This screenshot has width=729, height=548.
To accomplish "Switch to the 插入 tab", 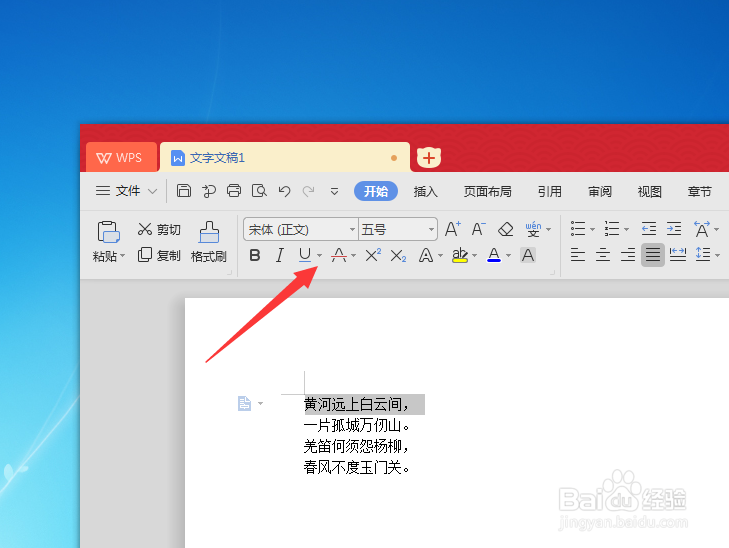I will (425, 191).
